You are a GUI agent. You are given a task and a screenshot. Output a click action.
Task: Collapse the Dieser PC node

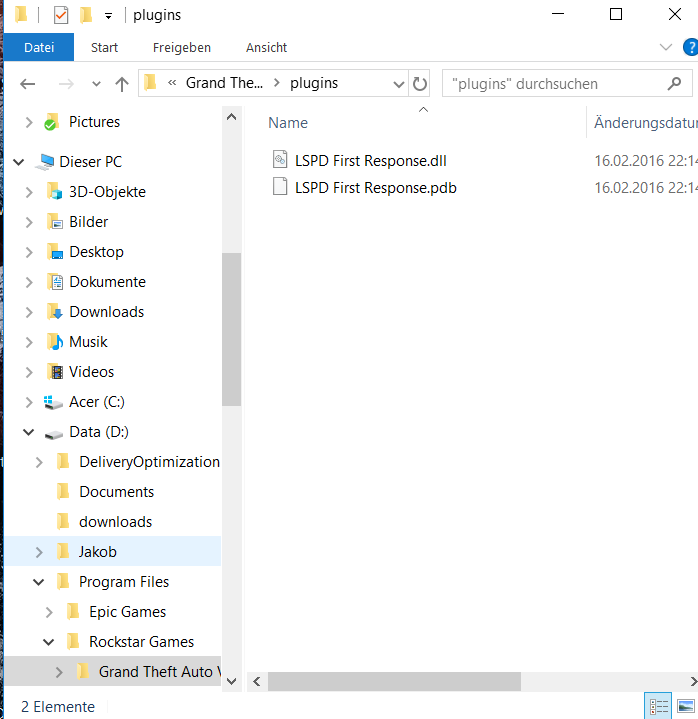(x=19, y=162)
